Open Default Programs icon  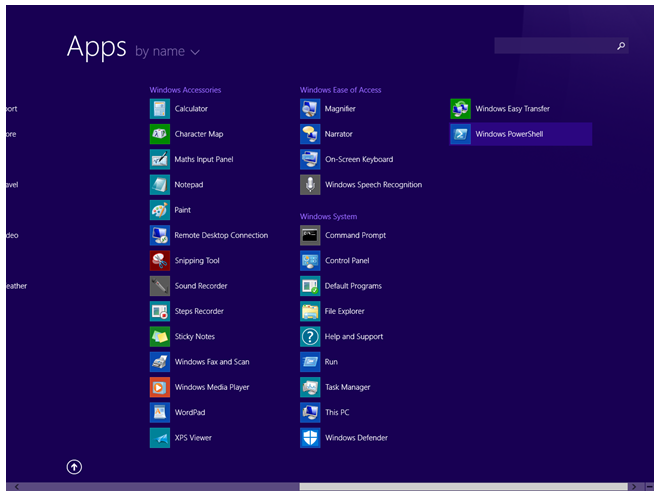click(310, 286)
